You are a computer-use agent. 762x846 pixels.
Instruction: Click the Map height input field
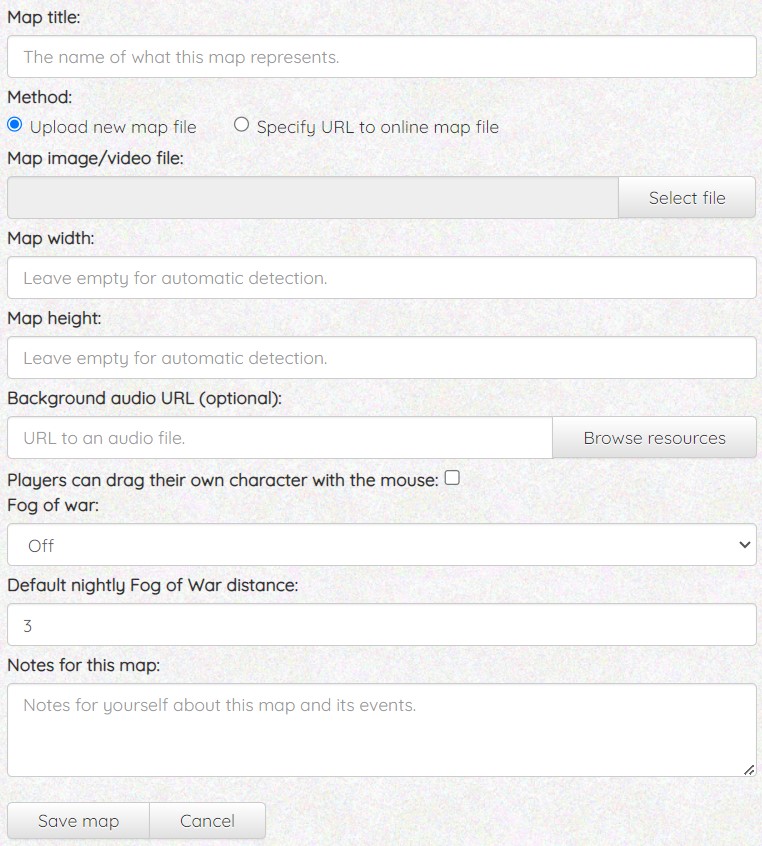click(381, 358)
